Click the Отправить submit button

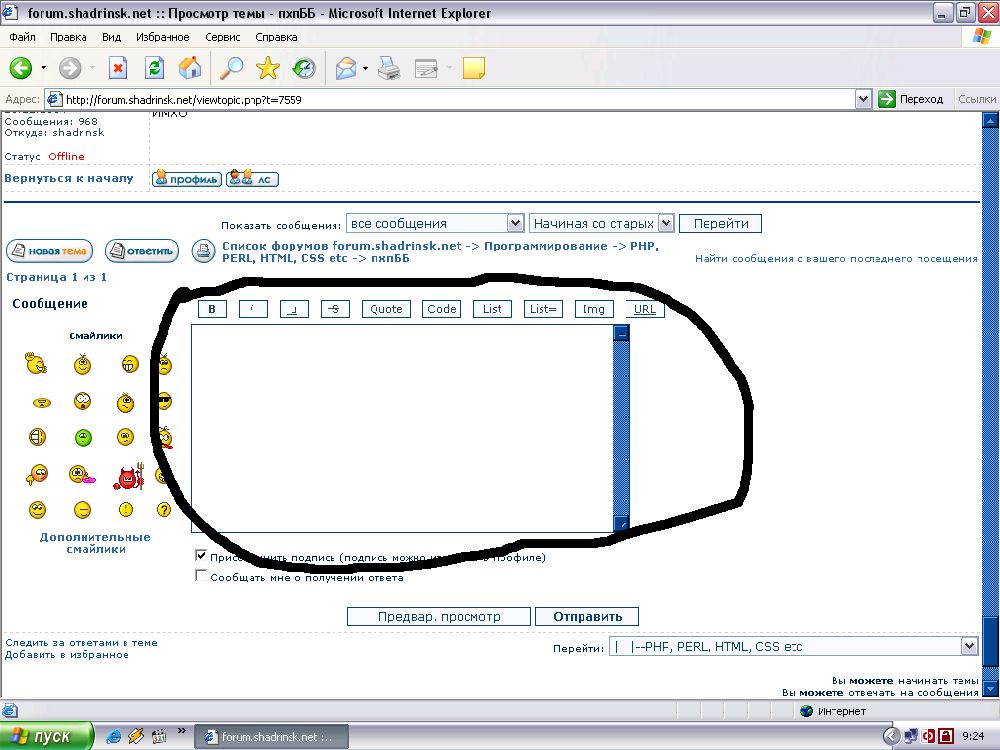point(587,617)
